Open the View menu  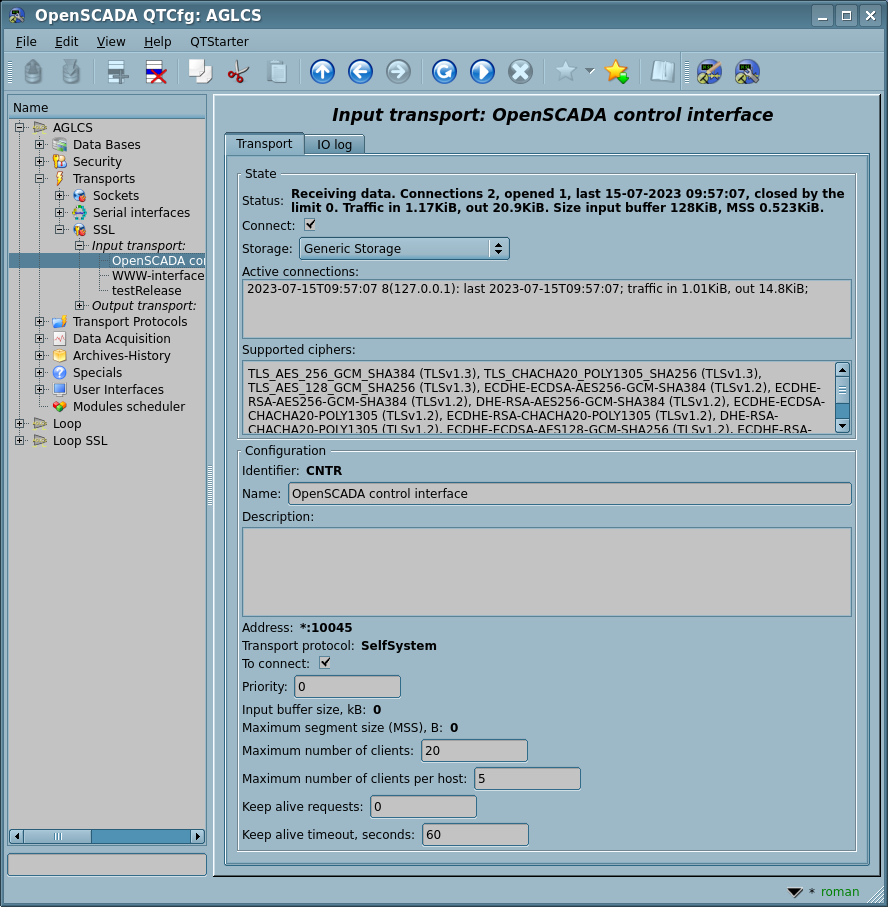point(110,42)
